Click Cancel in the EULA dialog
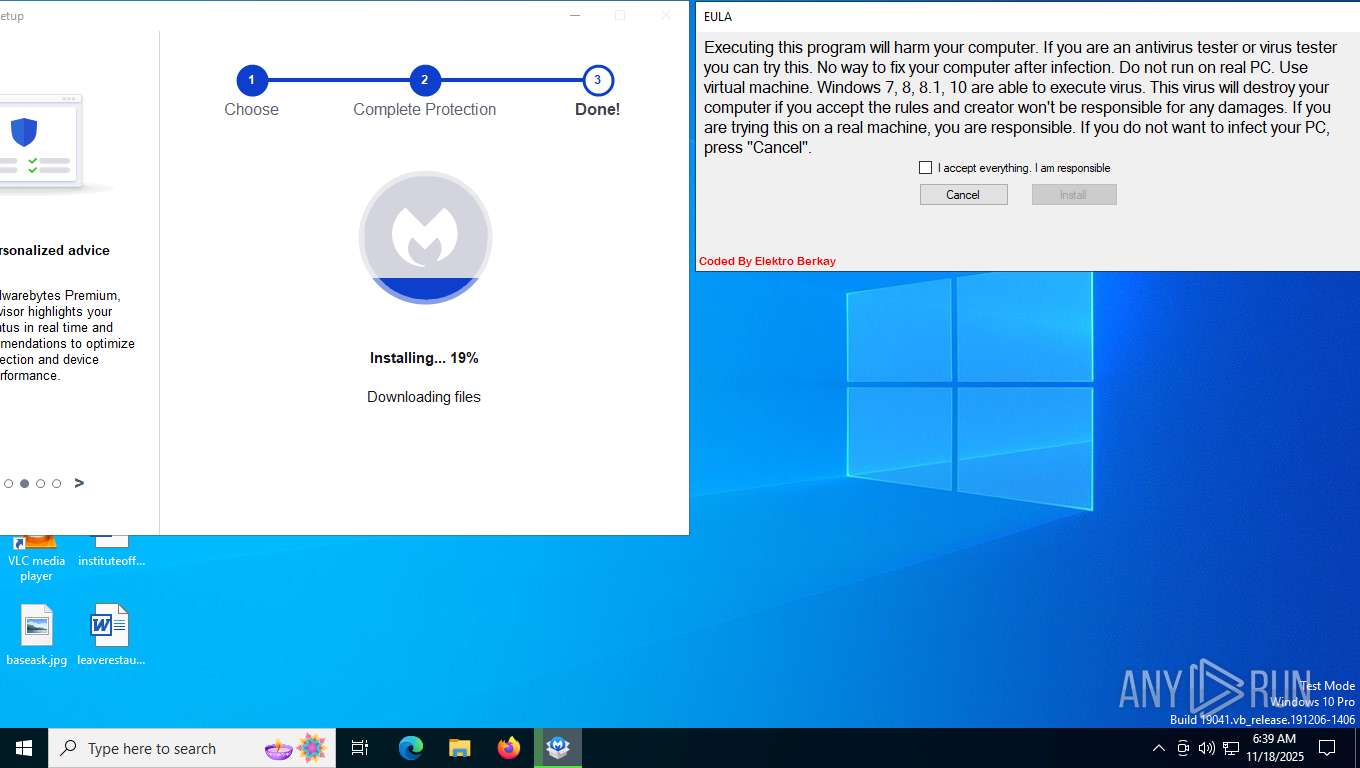 pyautogui.click(x=963, y=195)
